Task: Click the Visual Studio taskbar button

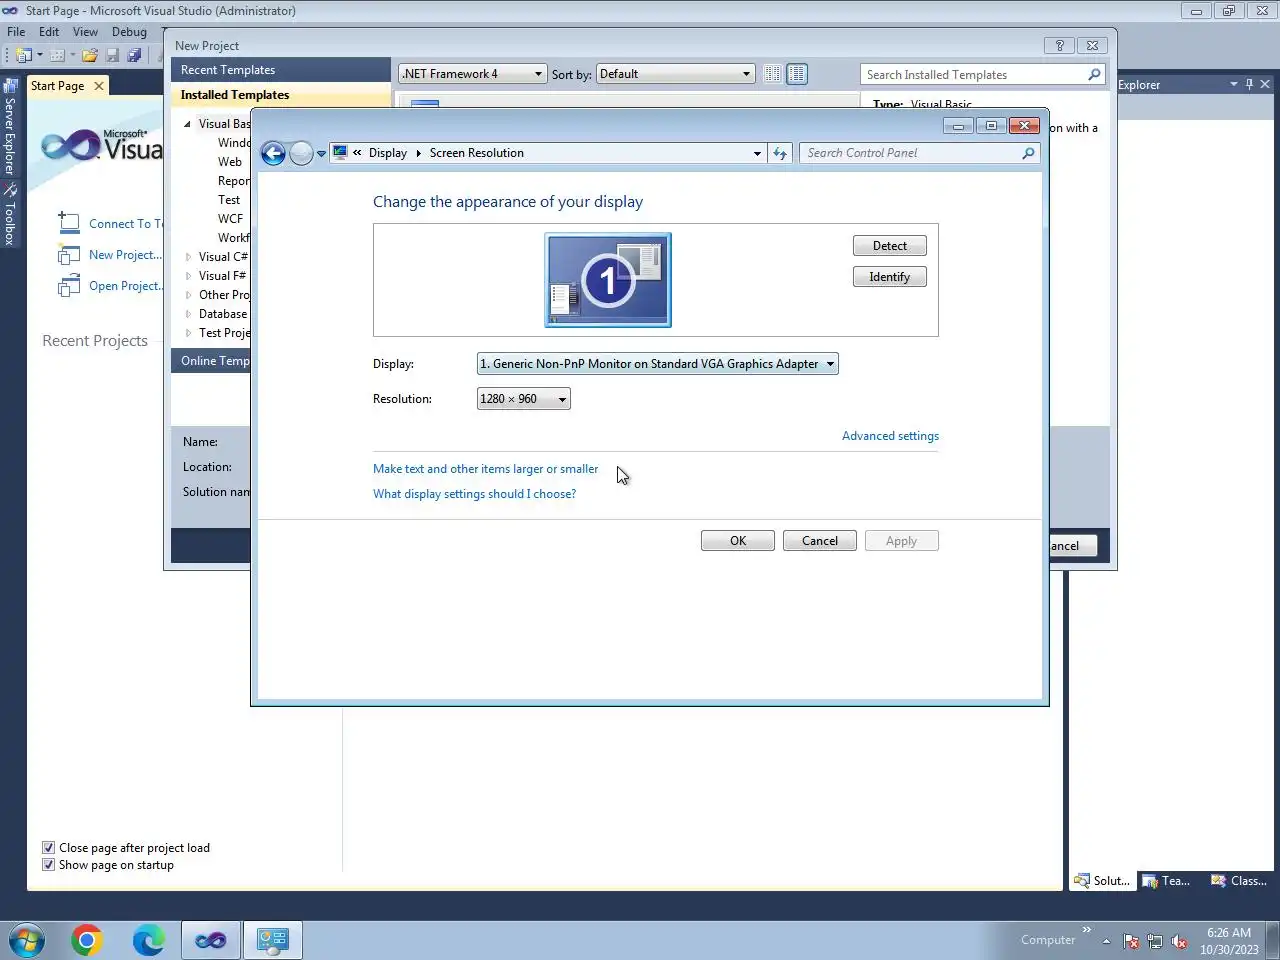Action: click(210, 940)
